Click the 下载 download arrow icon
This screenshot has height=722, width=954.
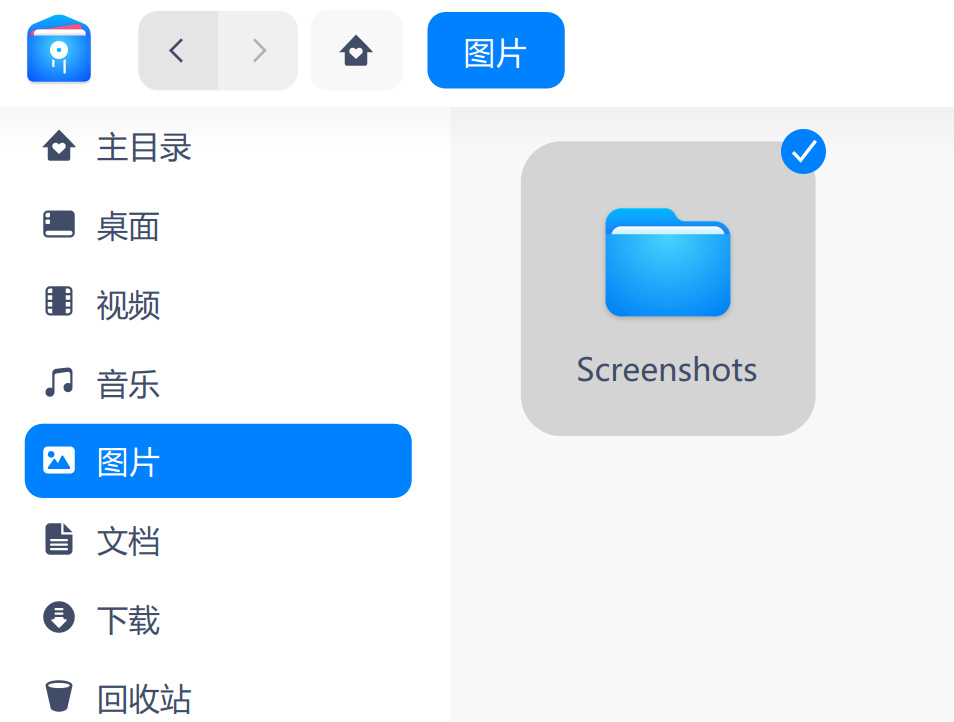pyautogui.click(x=59, y=618)
